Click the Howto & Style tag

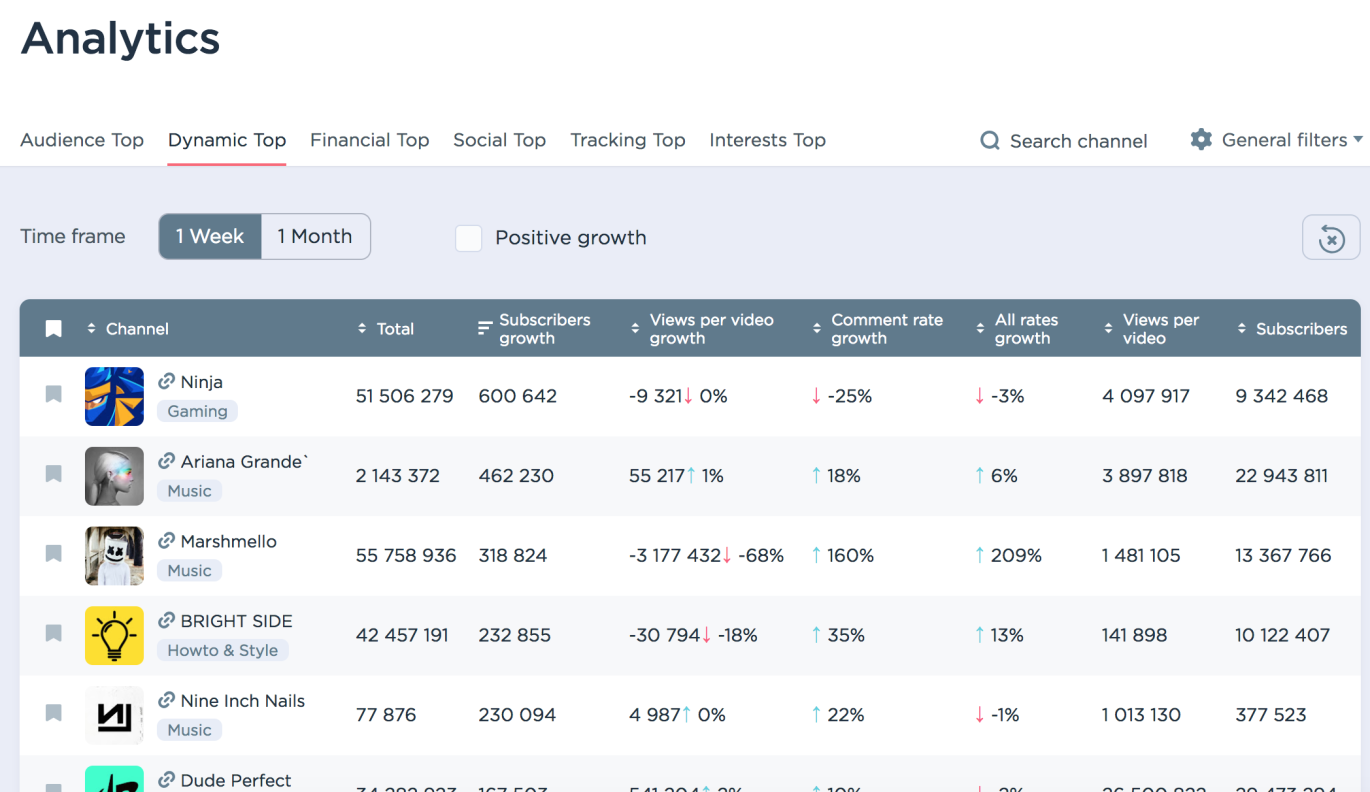click(223, 650)
